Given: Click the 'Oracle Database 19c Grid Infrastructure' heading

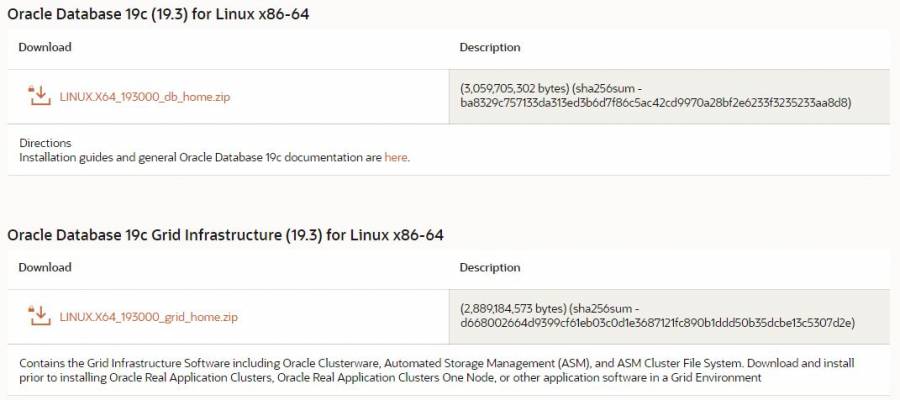Looking at the screenshot, I should 225,235.
